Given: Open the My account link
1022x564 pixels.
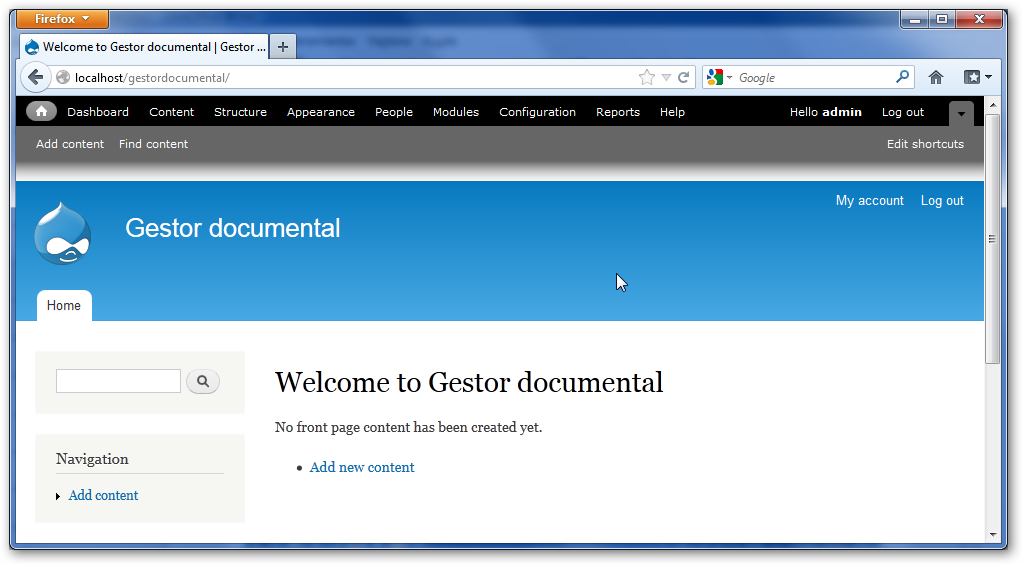Looking at the screenshot, I should (x=869, y=201).
